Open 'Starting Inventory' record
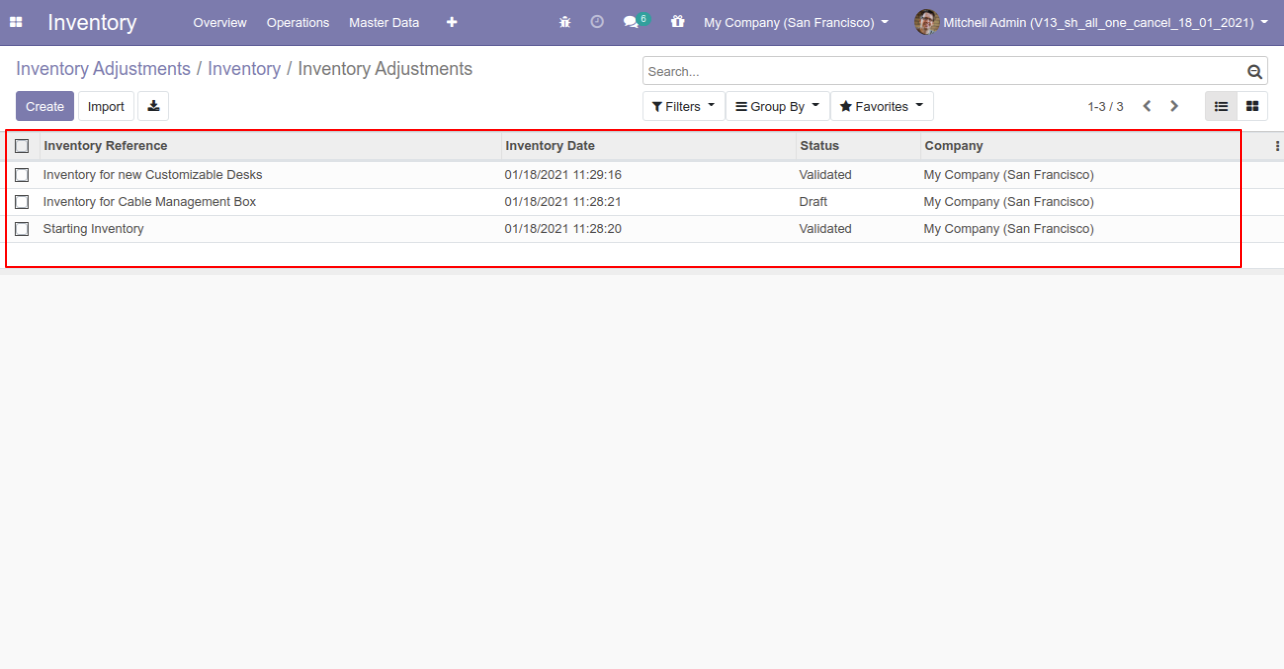This screenshot has height=669, width=1284. tap(93, 229)
